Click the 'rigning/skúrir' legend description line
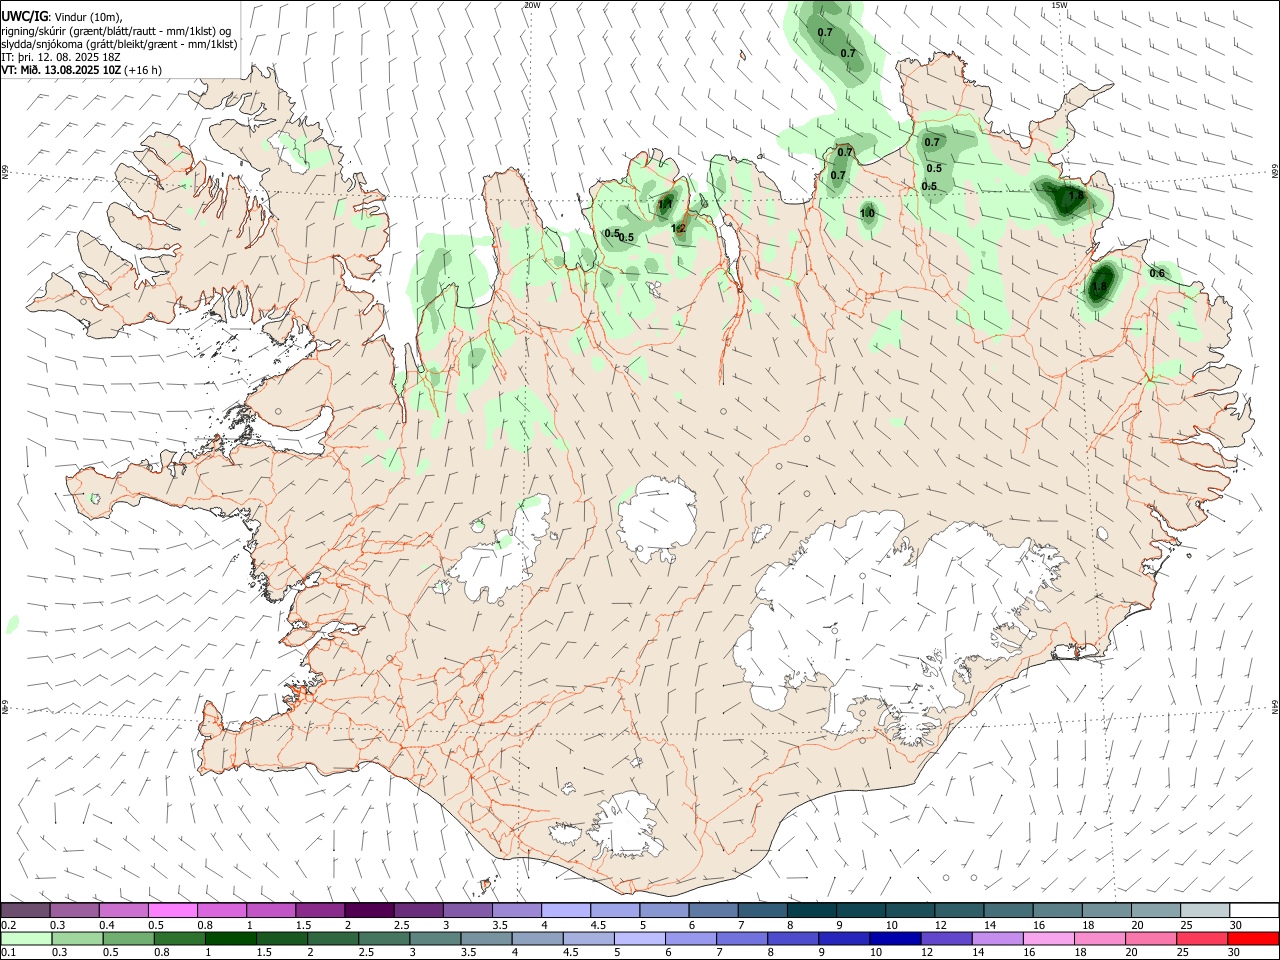This screenshot has width=1280, height=960. click(x=116, y=31)
